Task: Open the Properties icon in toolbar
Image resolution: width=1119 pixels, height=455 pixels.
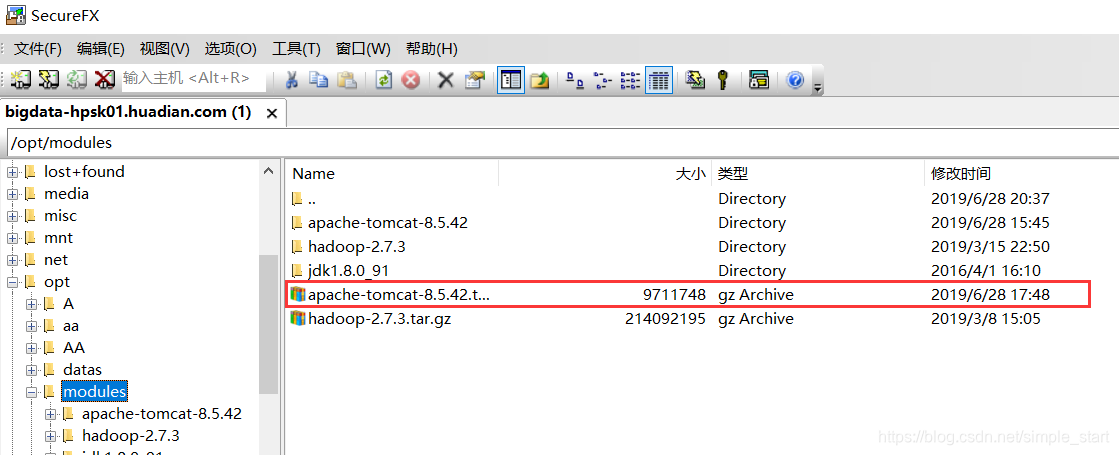Action: pyautogui.click(x=475, y=79)
